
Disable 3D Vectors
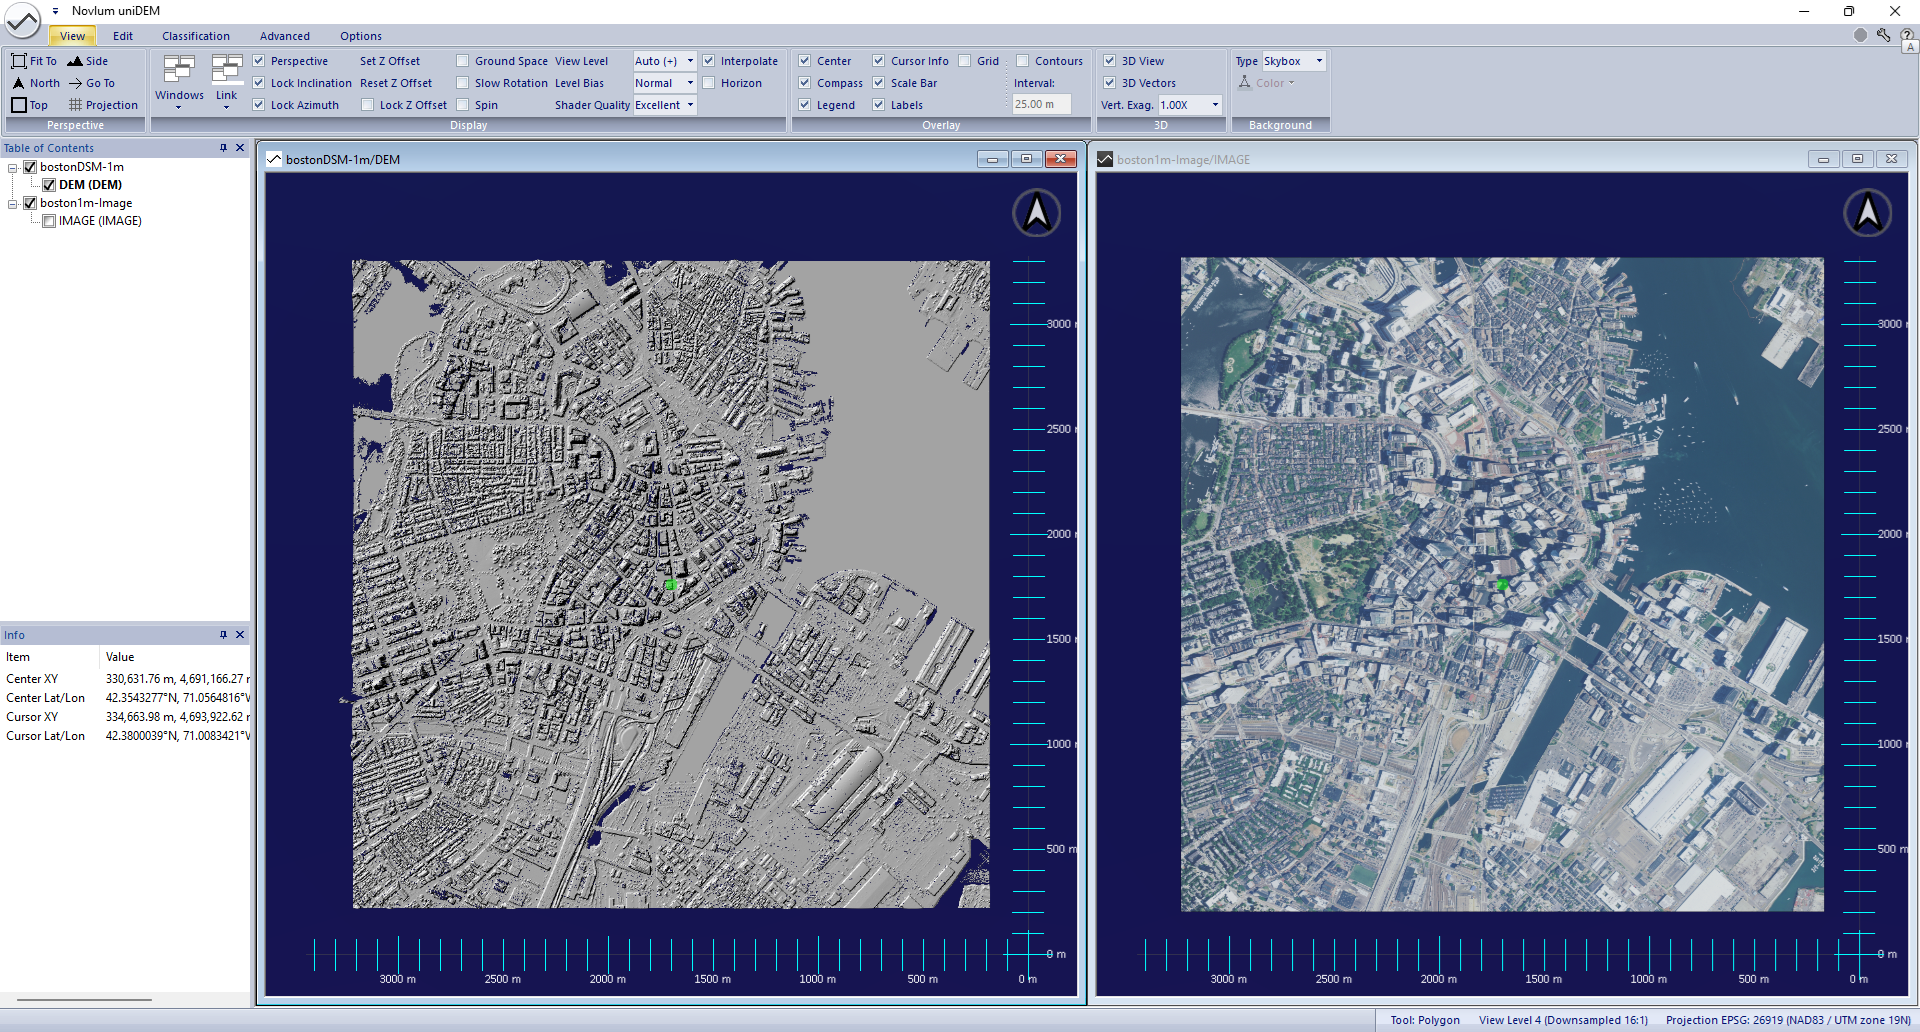click(1110, 83)
